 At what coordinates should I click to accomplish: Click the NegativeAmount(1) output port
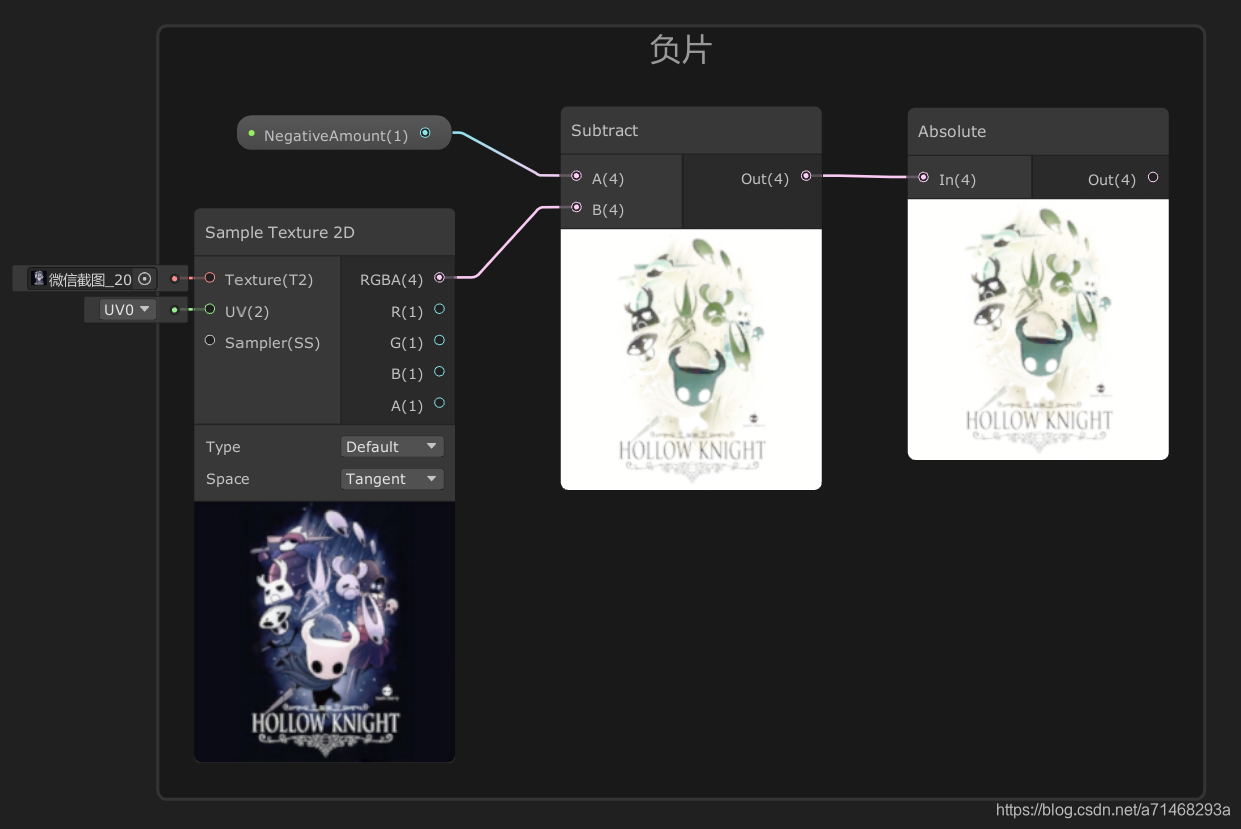(425, 133)
